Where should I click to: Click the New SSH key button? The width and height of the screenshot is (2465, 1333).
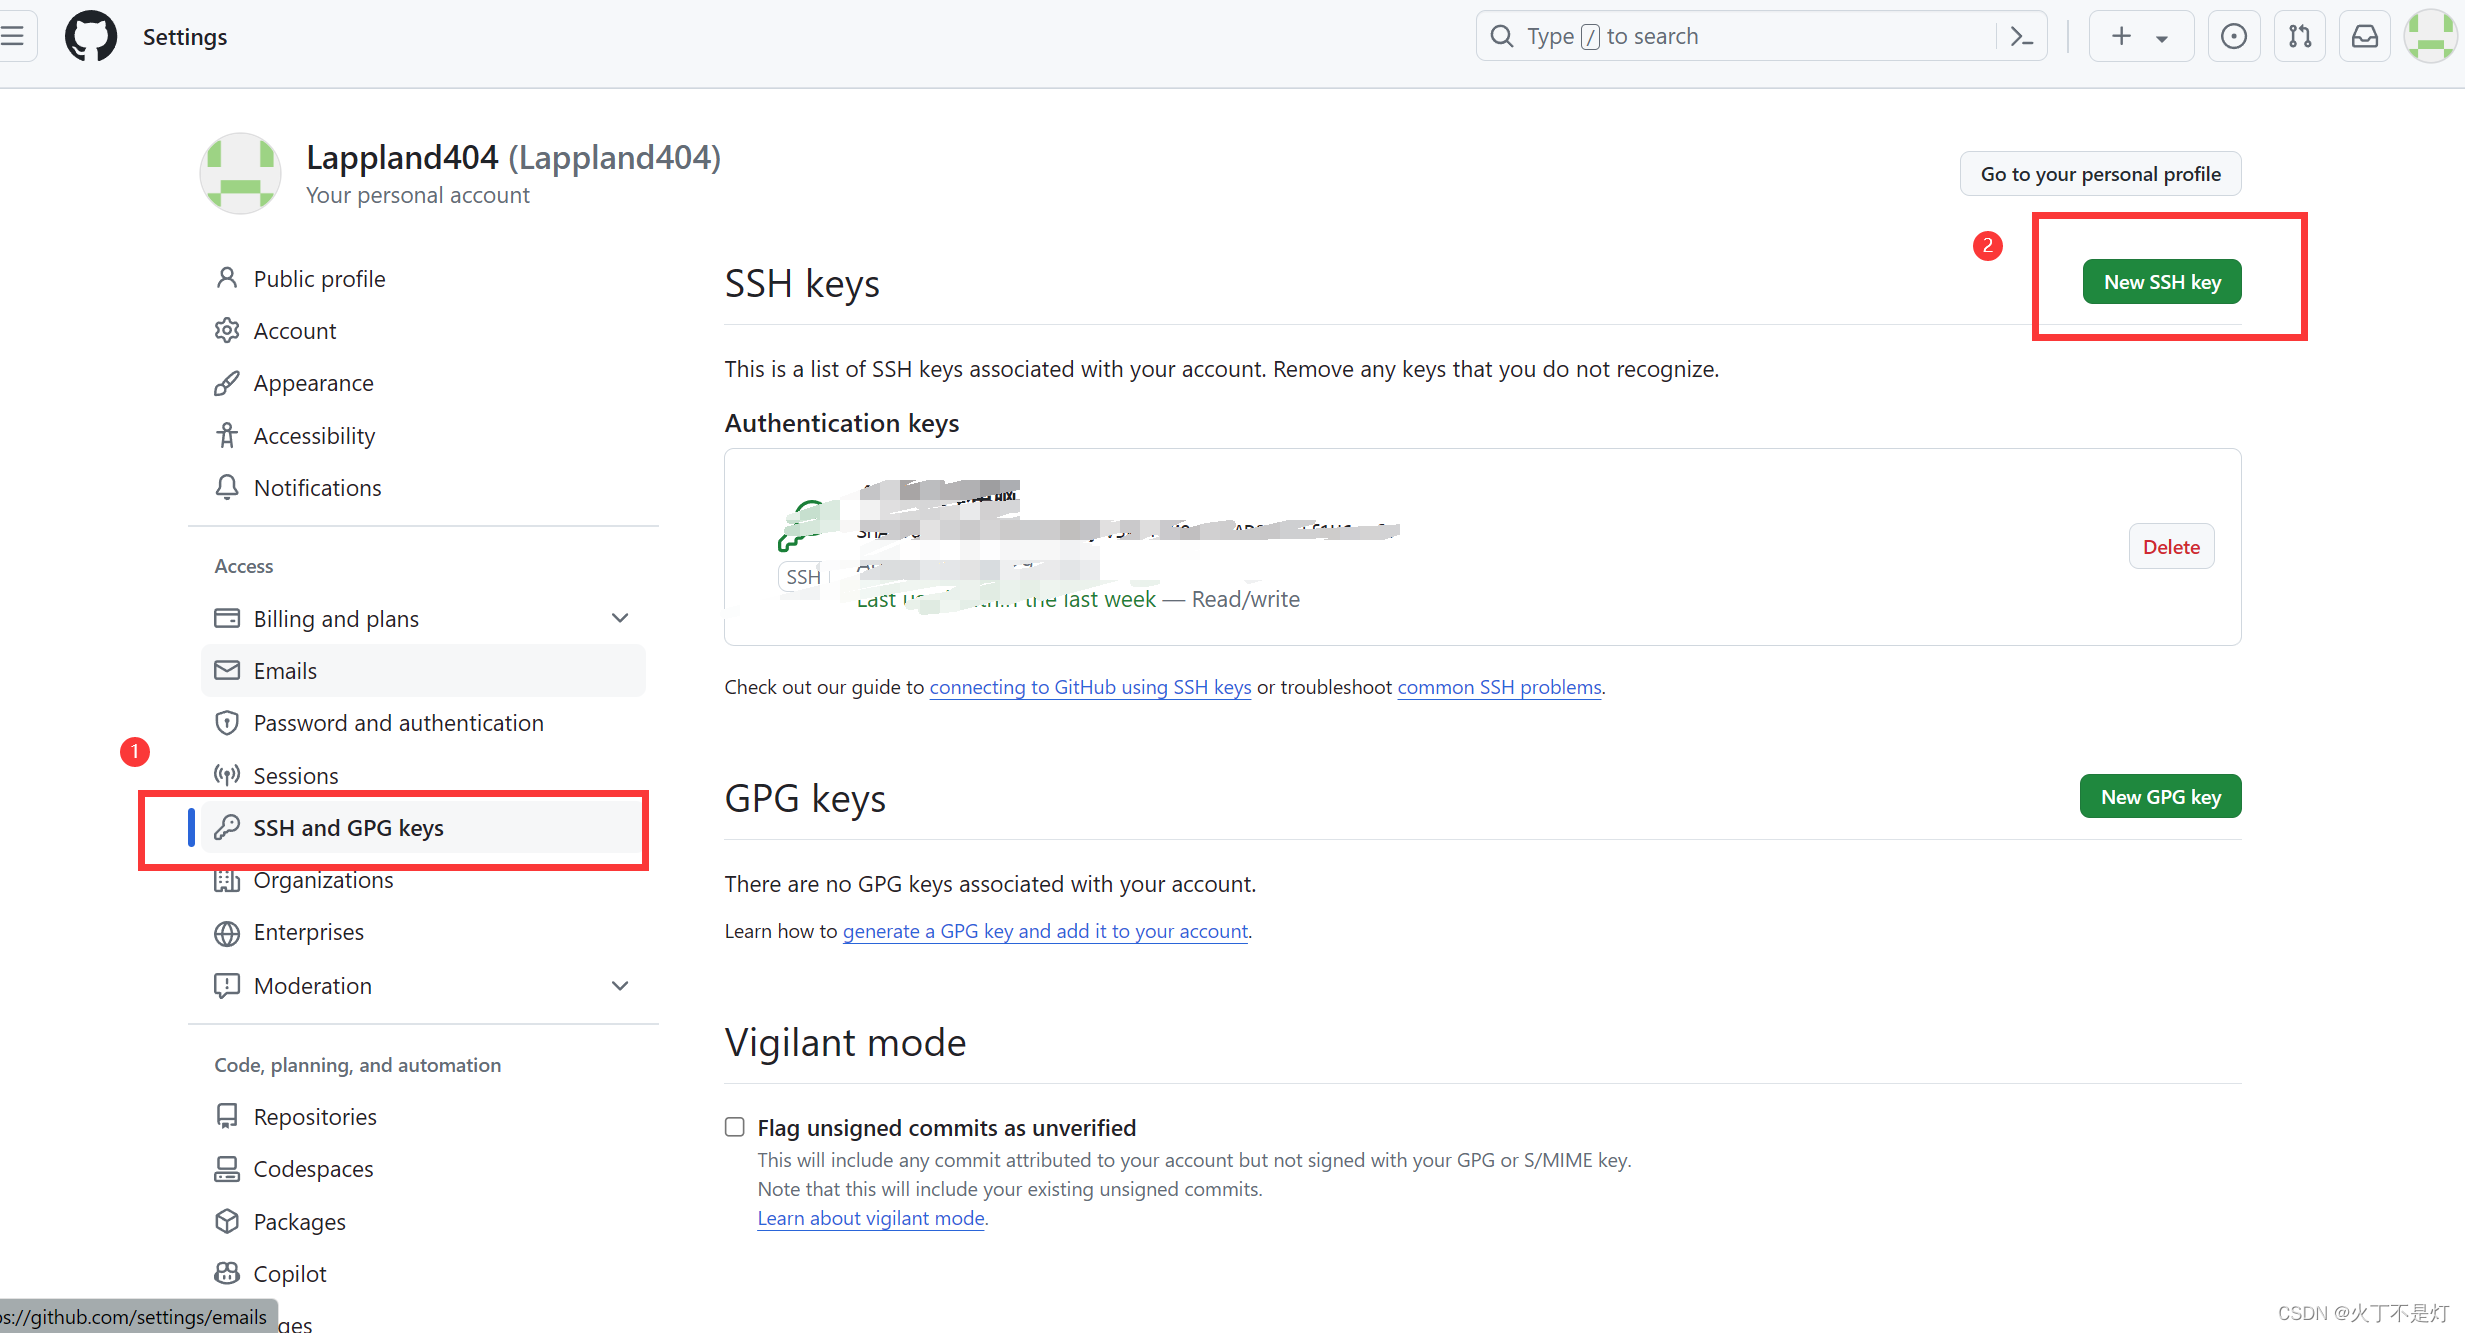click(x=2161, y=281)
